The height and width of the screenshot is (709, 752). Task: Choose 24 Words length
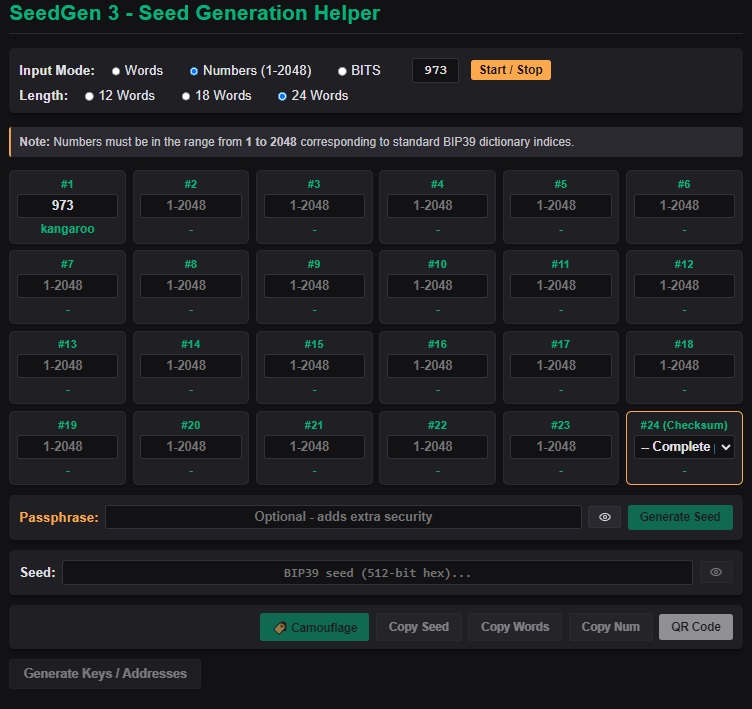tap(282, 96)
